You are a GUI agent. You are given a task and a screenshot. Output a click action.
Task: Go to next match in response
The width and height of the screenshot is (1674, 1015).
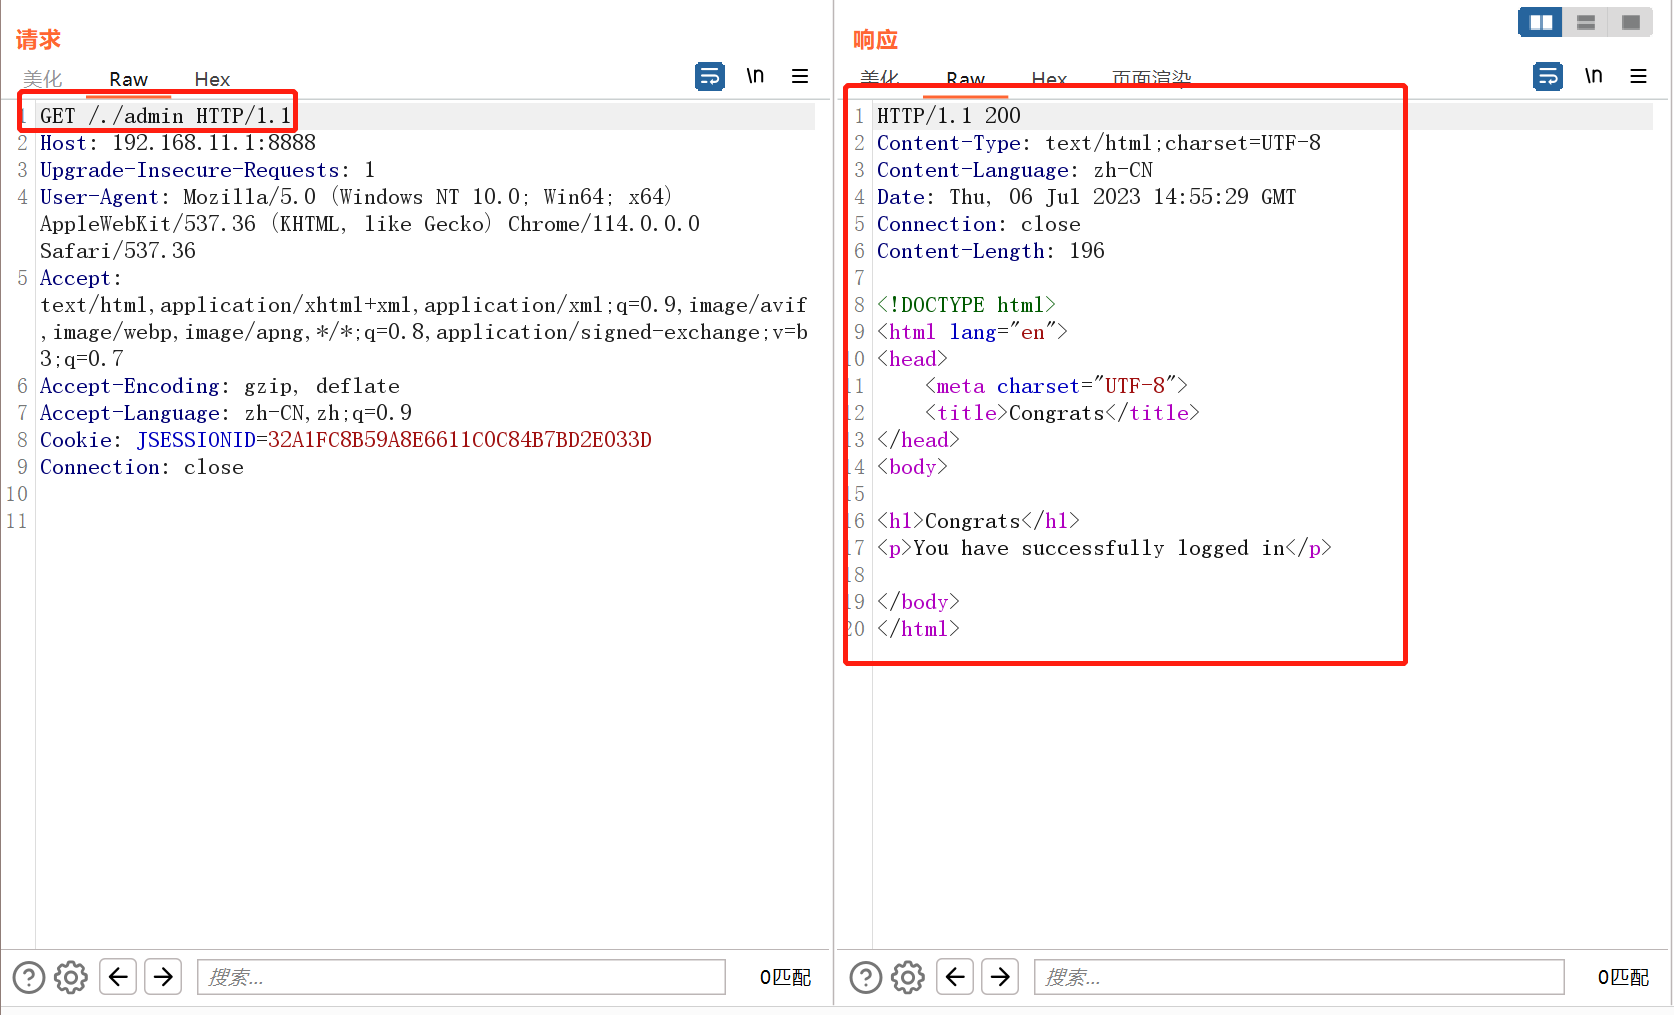[1000, 977]
